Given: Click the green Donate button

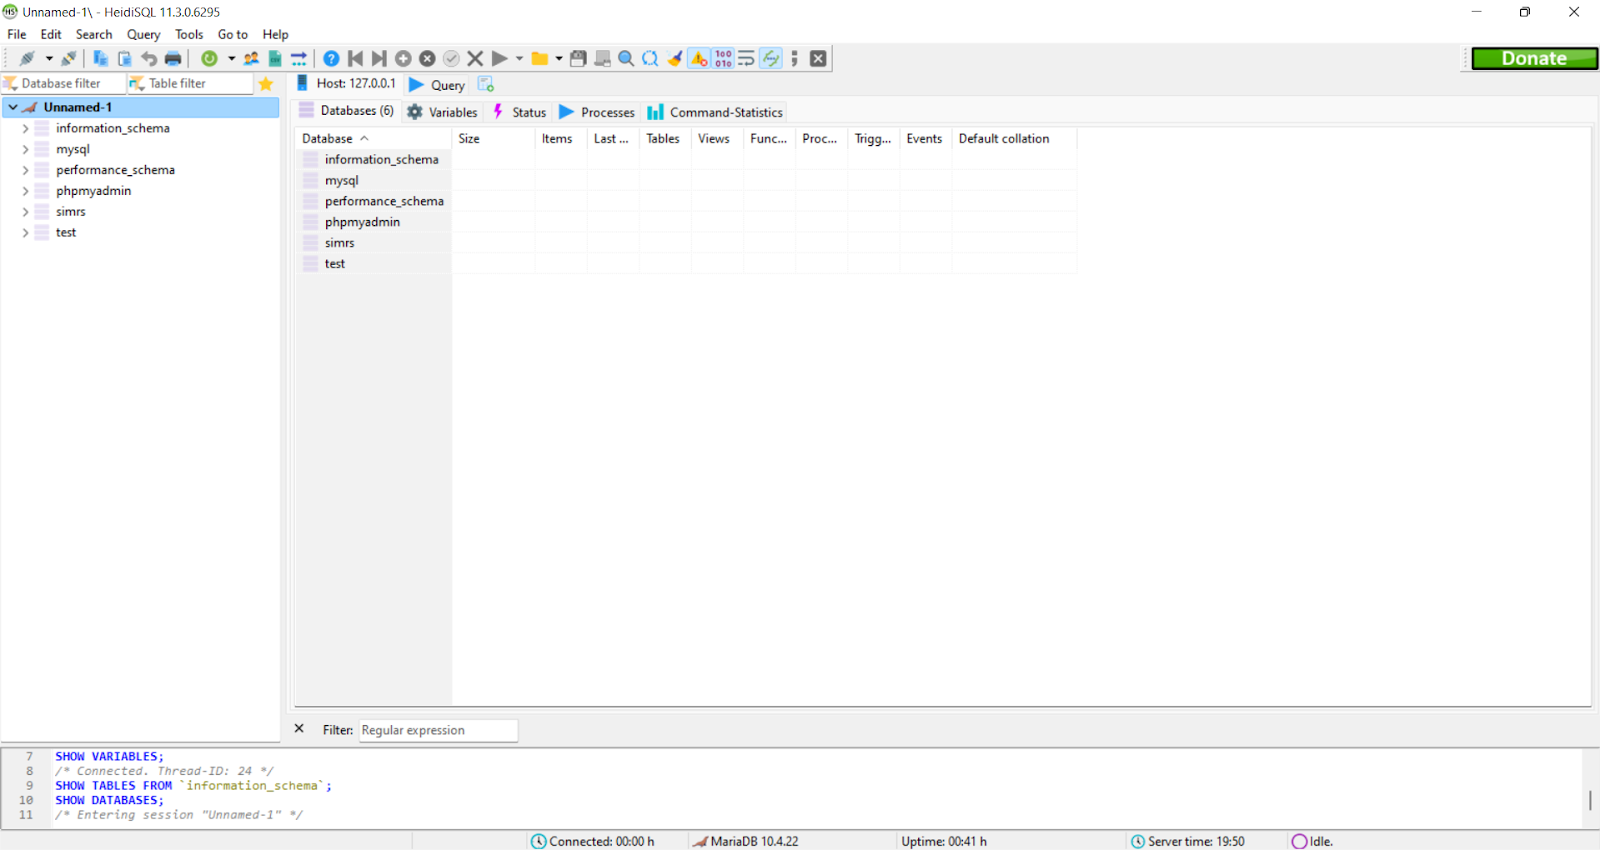Looking at the screenshot, I should [x=1534, y=59].
